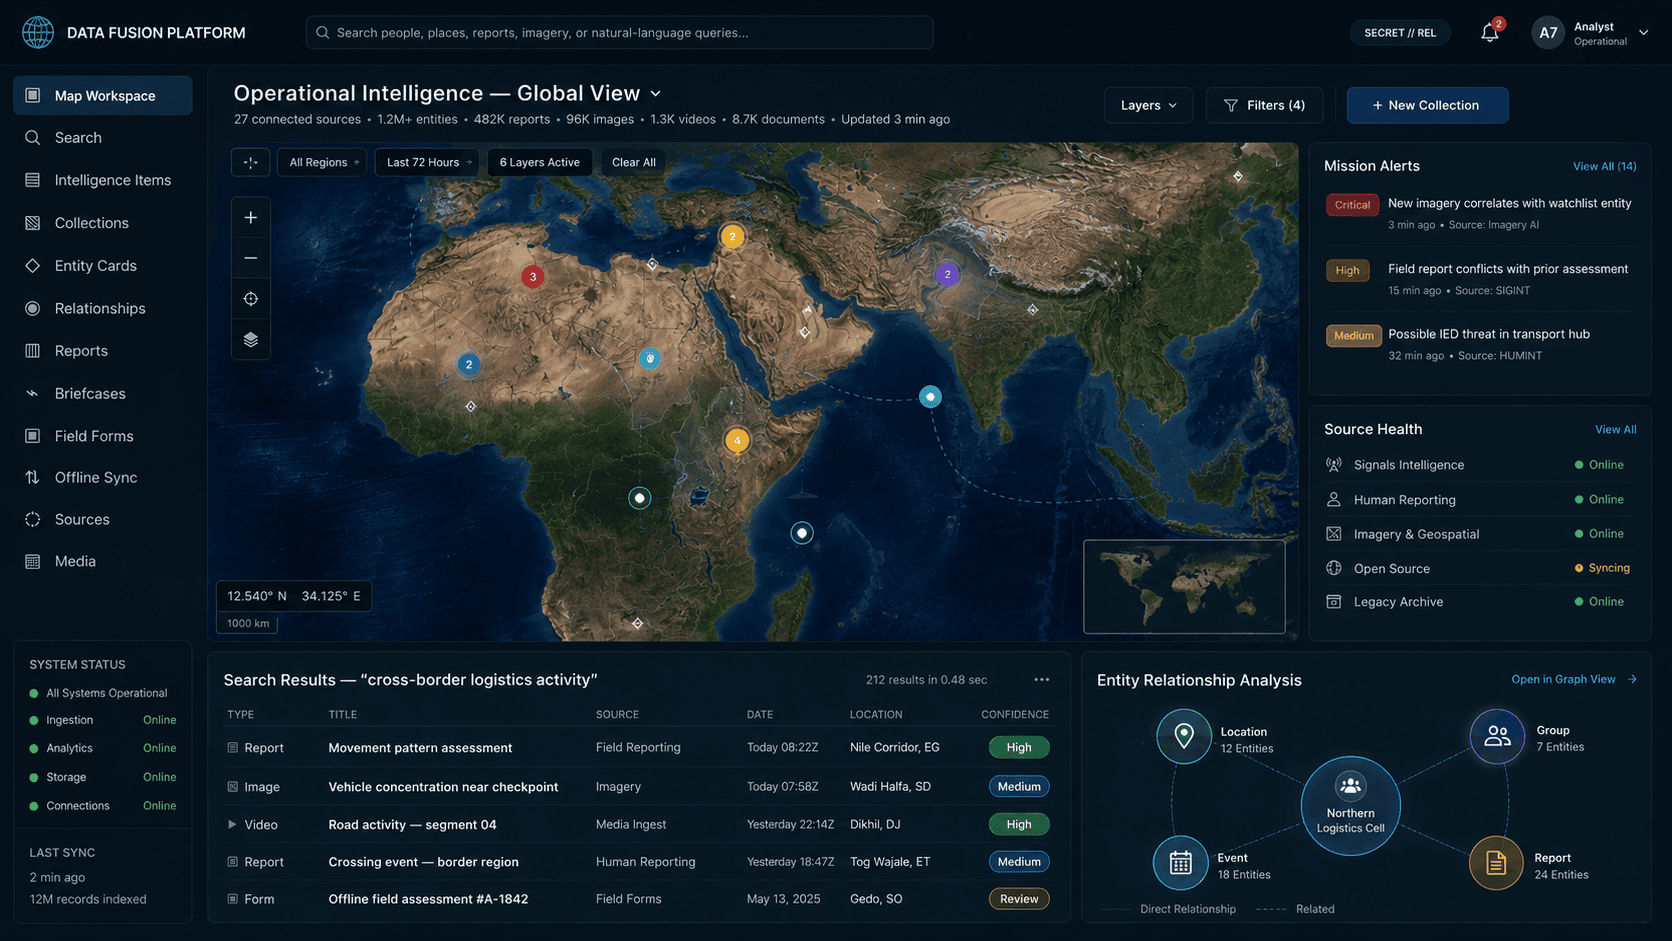Screen dimensions: 1672x941
Task: Open the map layers stack icon
Action: point(251,340)
